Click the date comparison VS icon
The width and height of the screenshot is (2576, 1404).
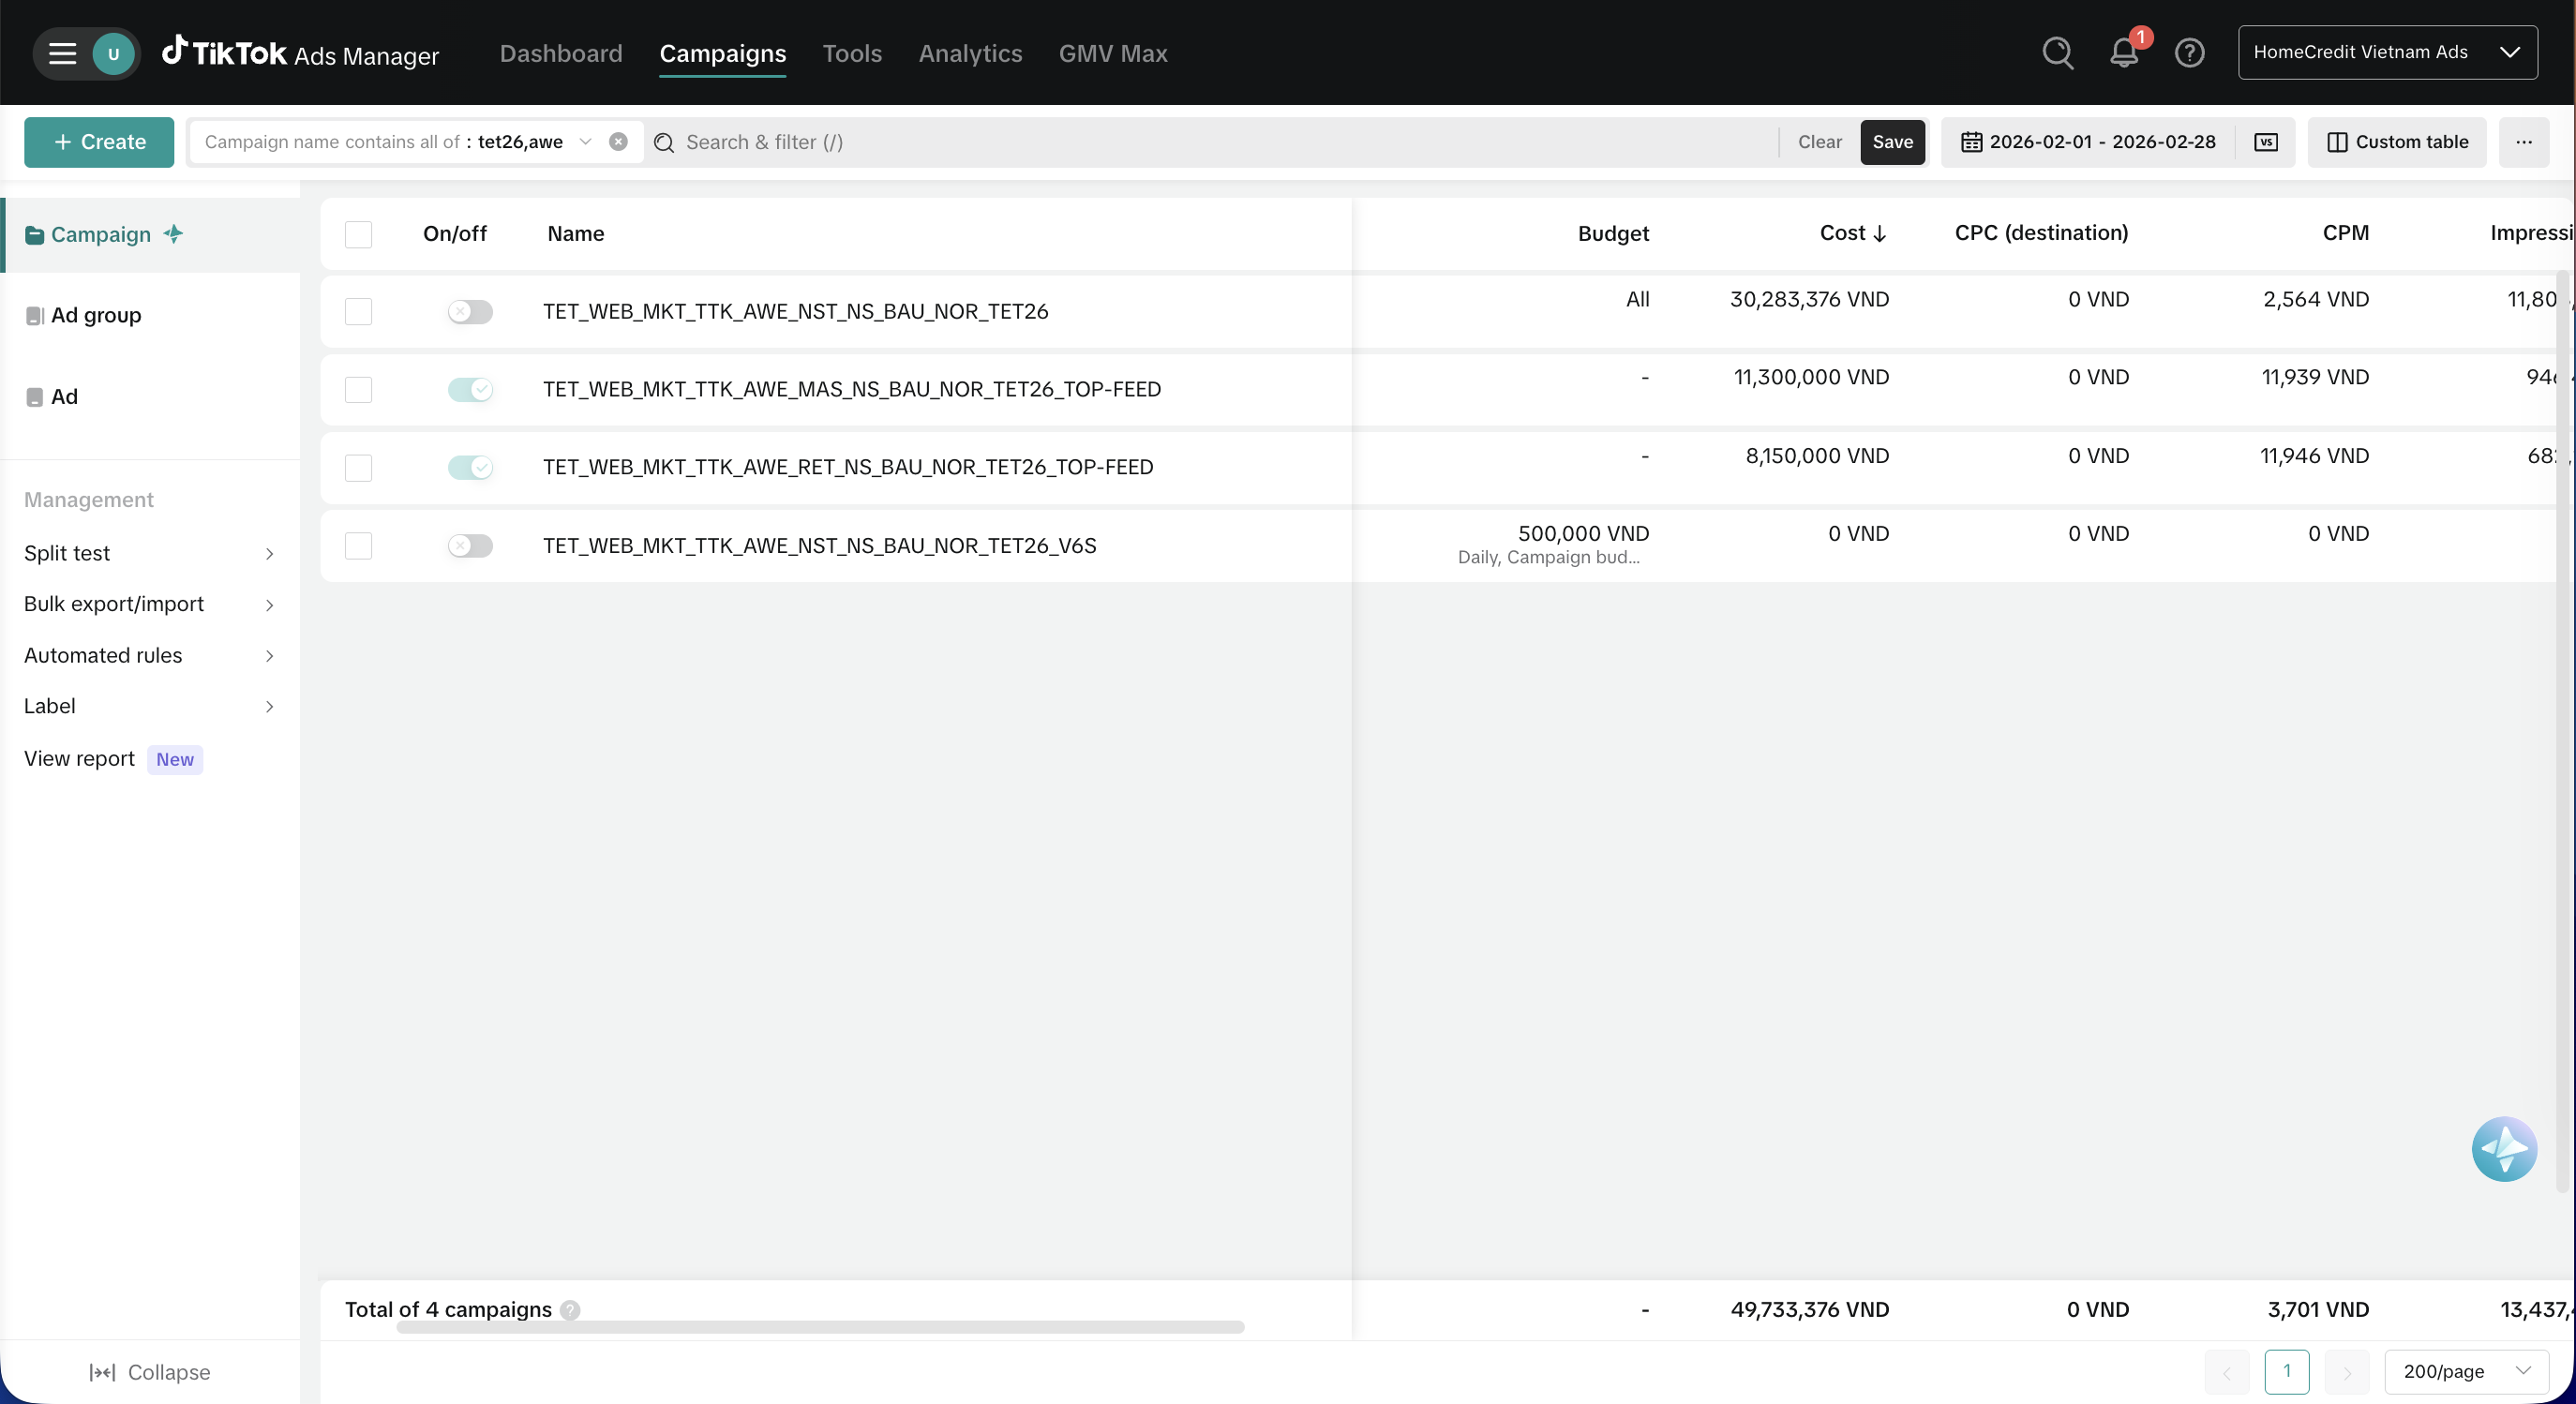coord(2266,142)
